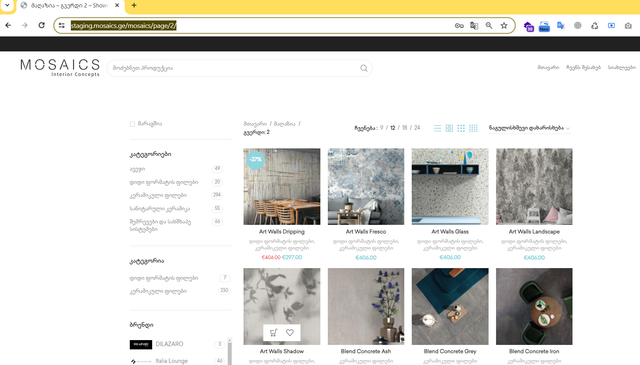Click search magnifier in site search
640x365 pixels.
(x=364, y=68)
